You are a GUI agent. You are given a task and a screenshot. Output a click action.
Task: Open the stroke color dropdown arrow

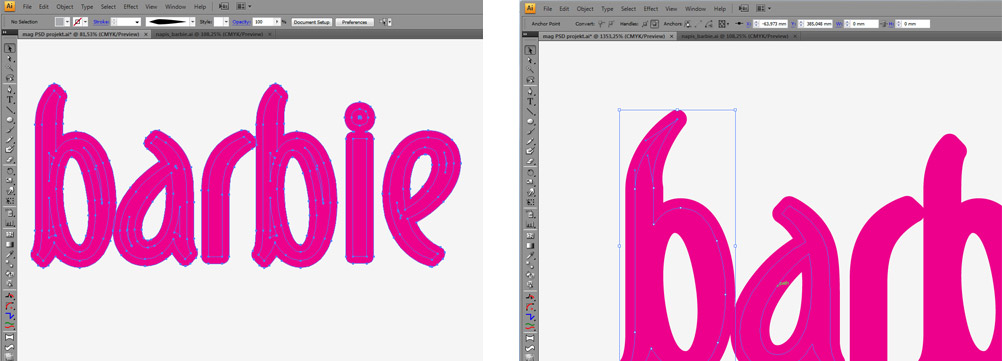(86, 22)
